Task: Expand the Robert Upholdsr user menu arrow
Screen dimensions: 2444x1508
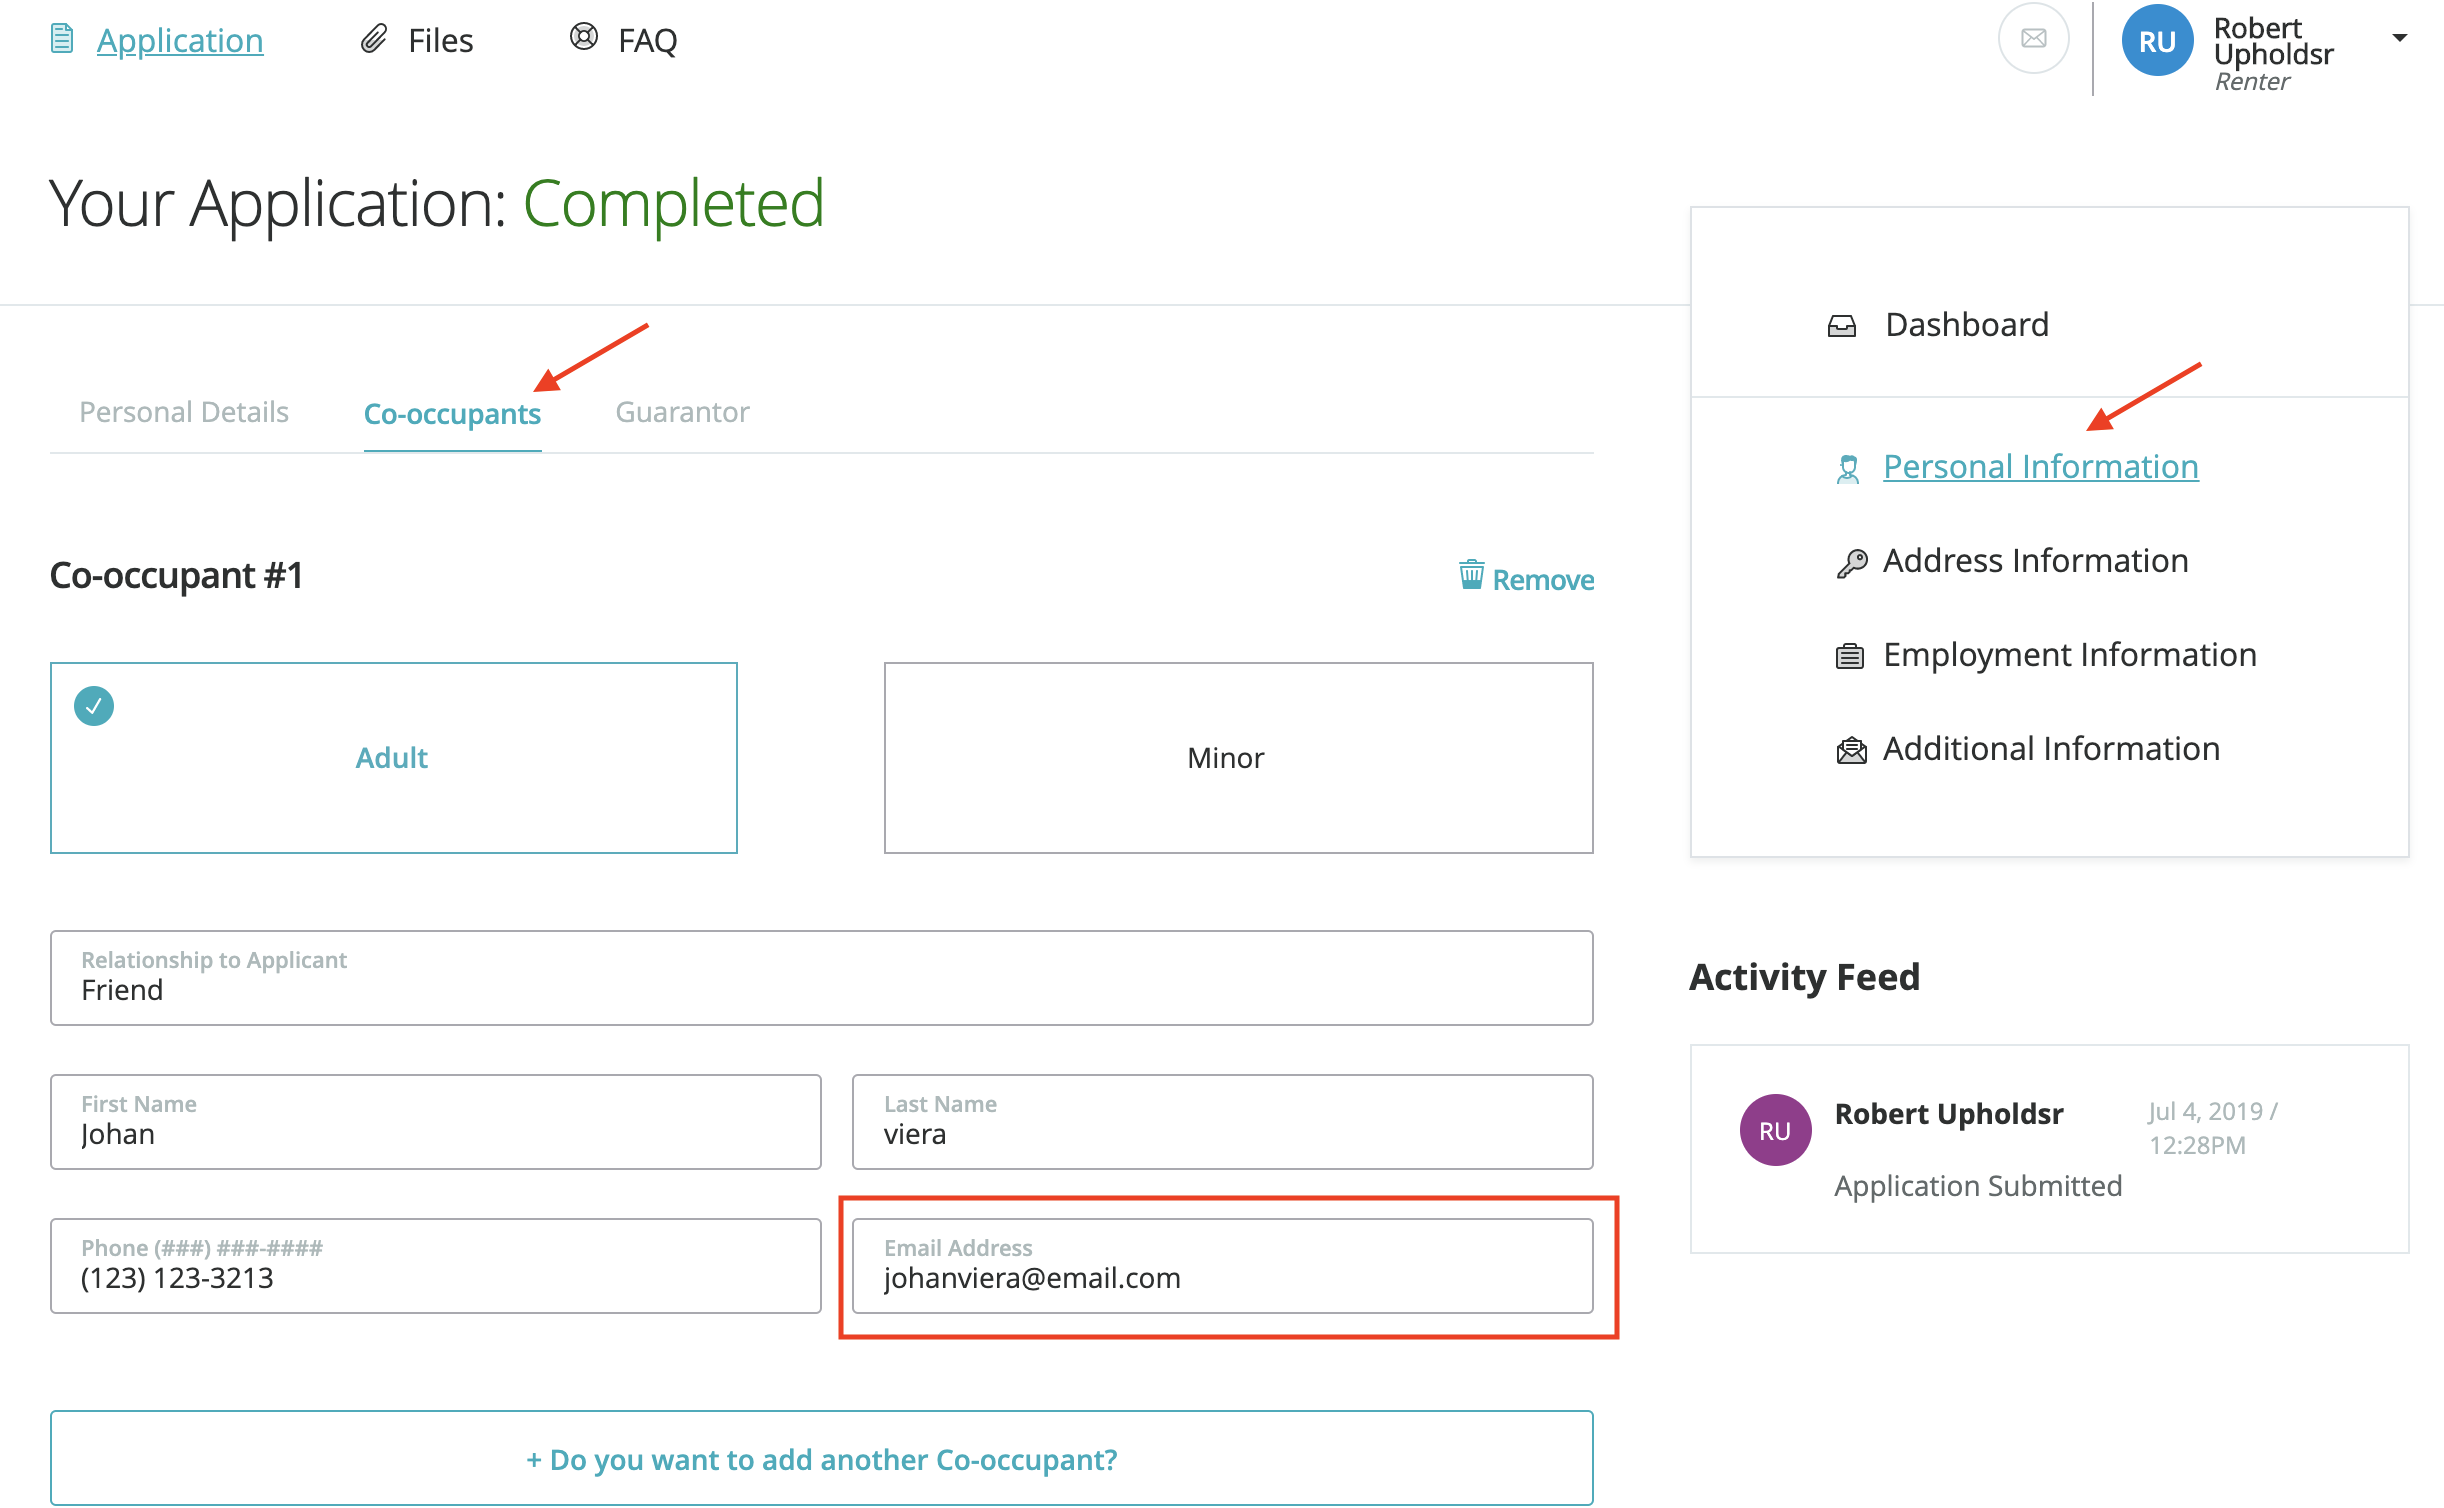Action: click(x=2399, y=38)
